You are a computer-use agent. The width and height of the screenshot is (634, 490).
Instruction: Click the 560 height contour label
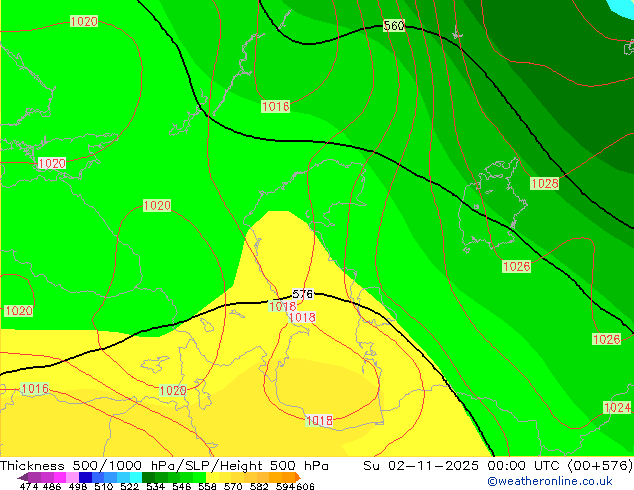(x=393, y=25)
